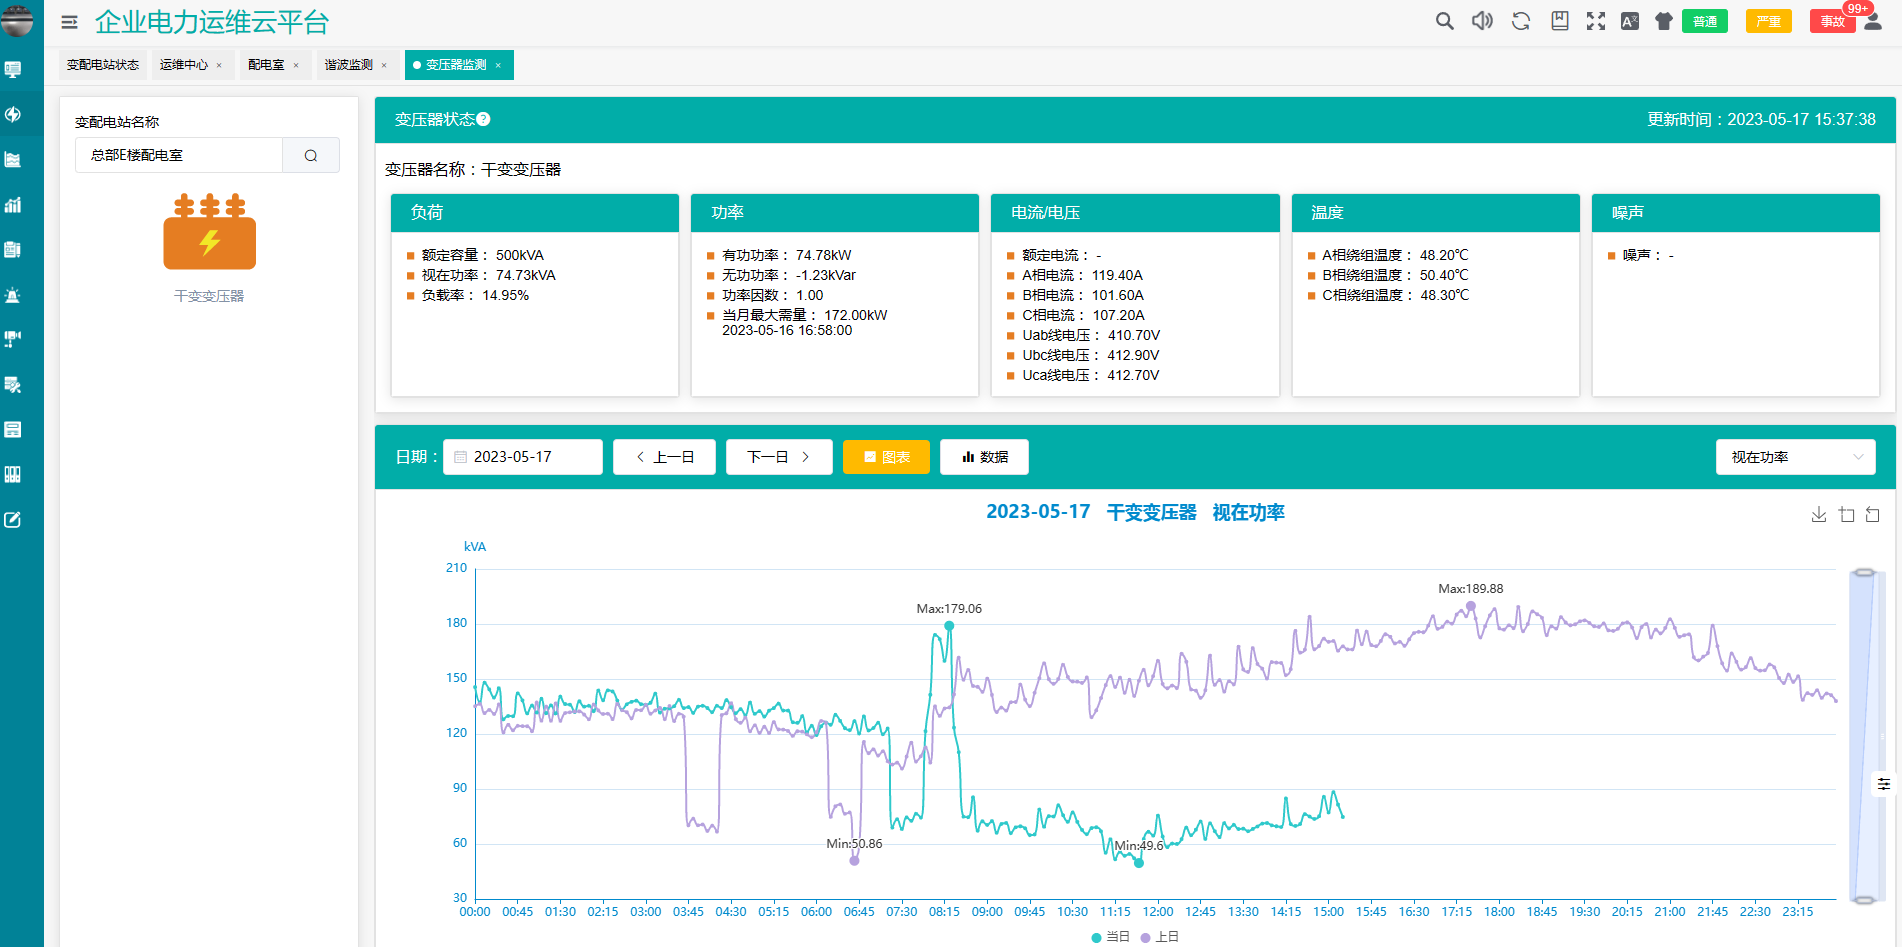Mute alarm sound with the speaker icon
This screenshot has width=1902, height=947.
coord(1482,21)
